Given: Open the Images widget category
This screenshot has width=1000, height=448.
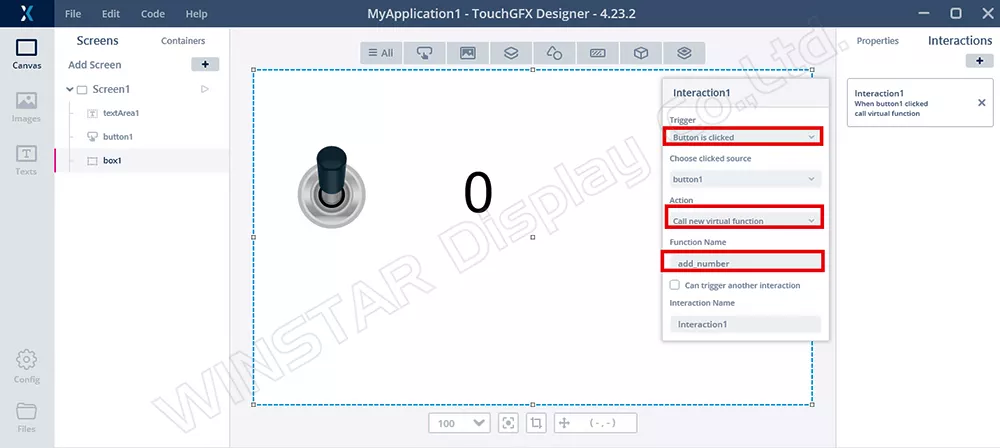Looking at the screenshot, I should [x=467, y=53].
